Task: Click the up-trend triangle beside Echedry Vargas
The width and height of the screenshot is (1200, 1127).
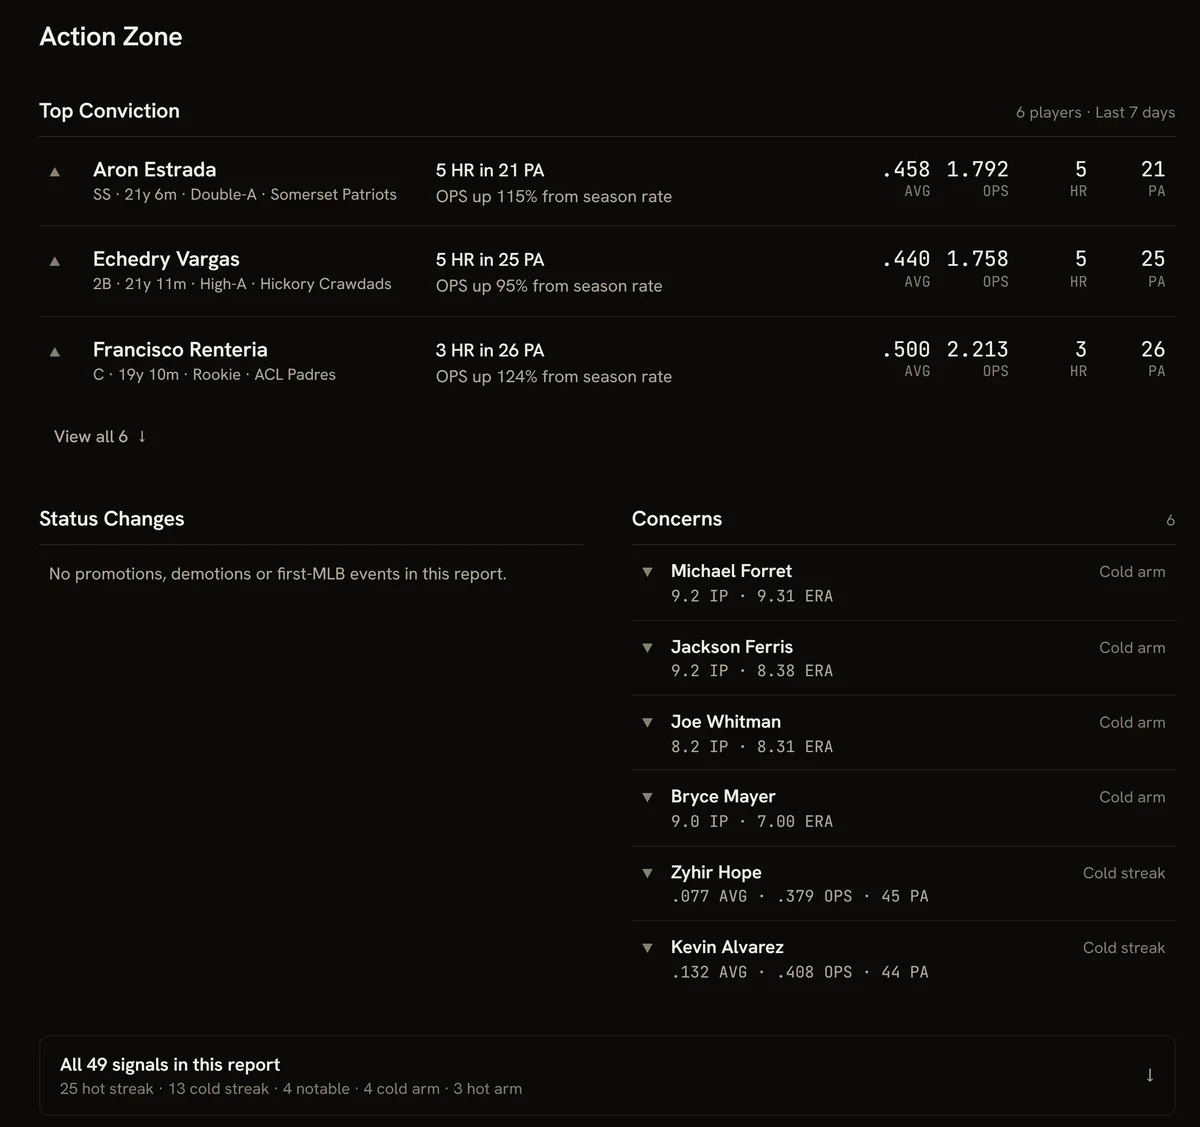Action: pyautogui.click(x=55, y=262)
